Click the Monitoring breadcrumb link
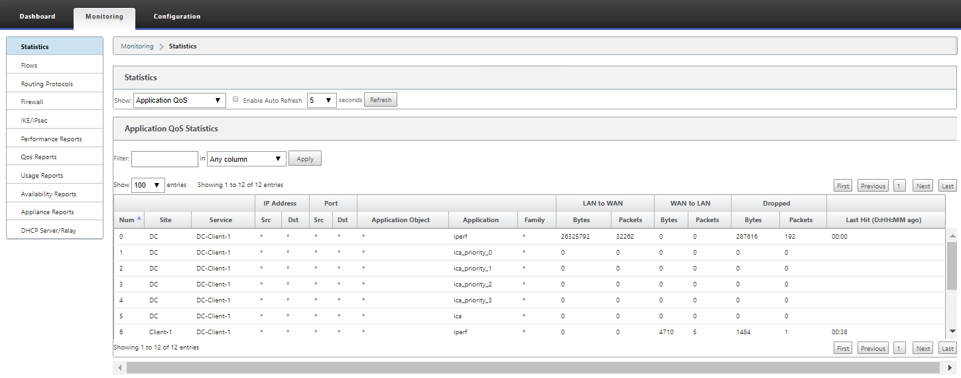This screenshot has width=961, height=378. [x=137, y=46]
